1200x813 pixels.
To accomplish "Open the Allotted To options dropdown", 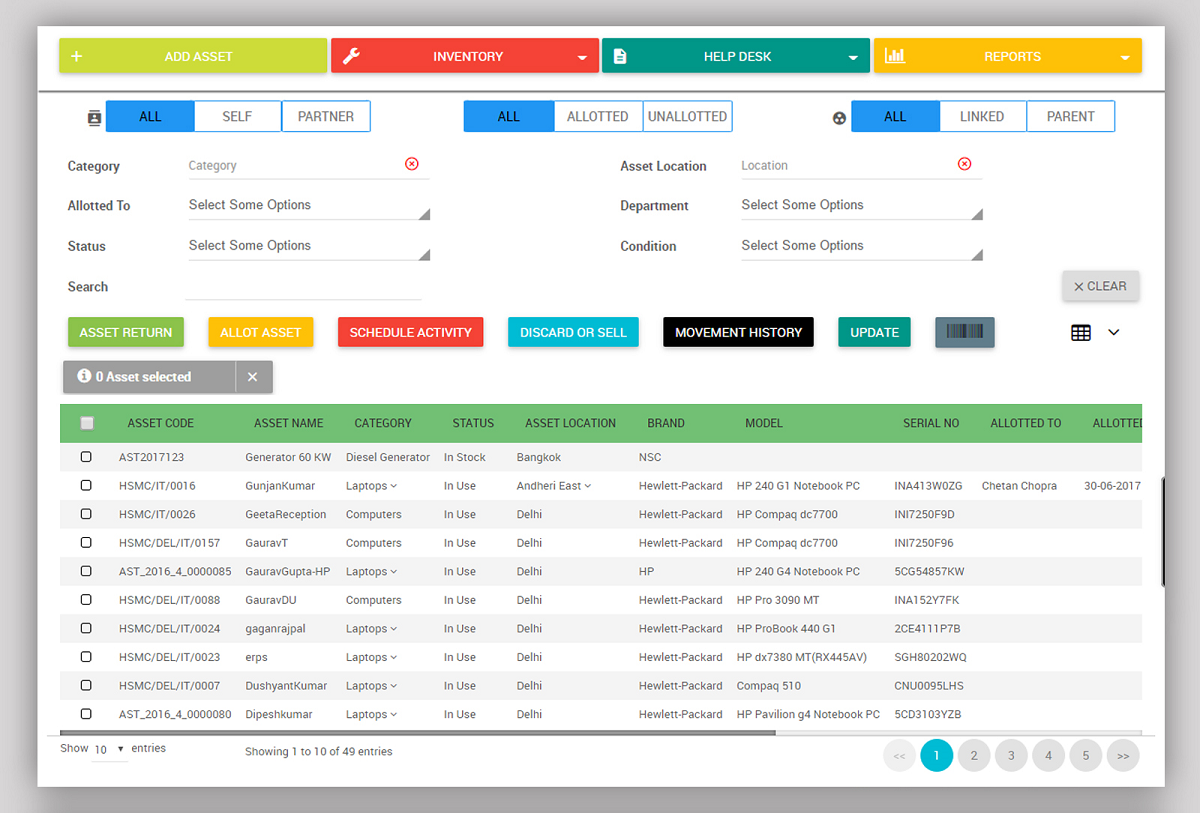I will (308, 206).
